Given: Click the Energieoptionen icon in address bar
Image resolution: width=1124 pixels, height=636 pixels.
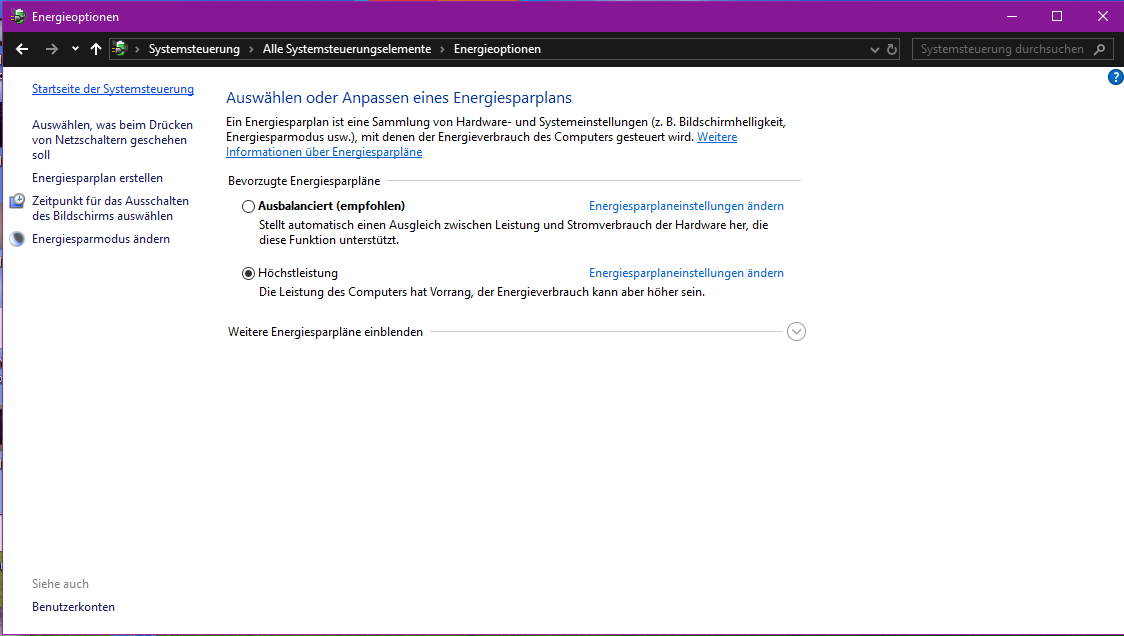Looking at the screenshot, I should point(120,49).
